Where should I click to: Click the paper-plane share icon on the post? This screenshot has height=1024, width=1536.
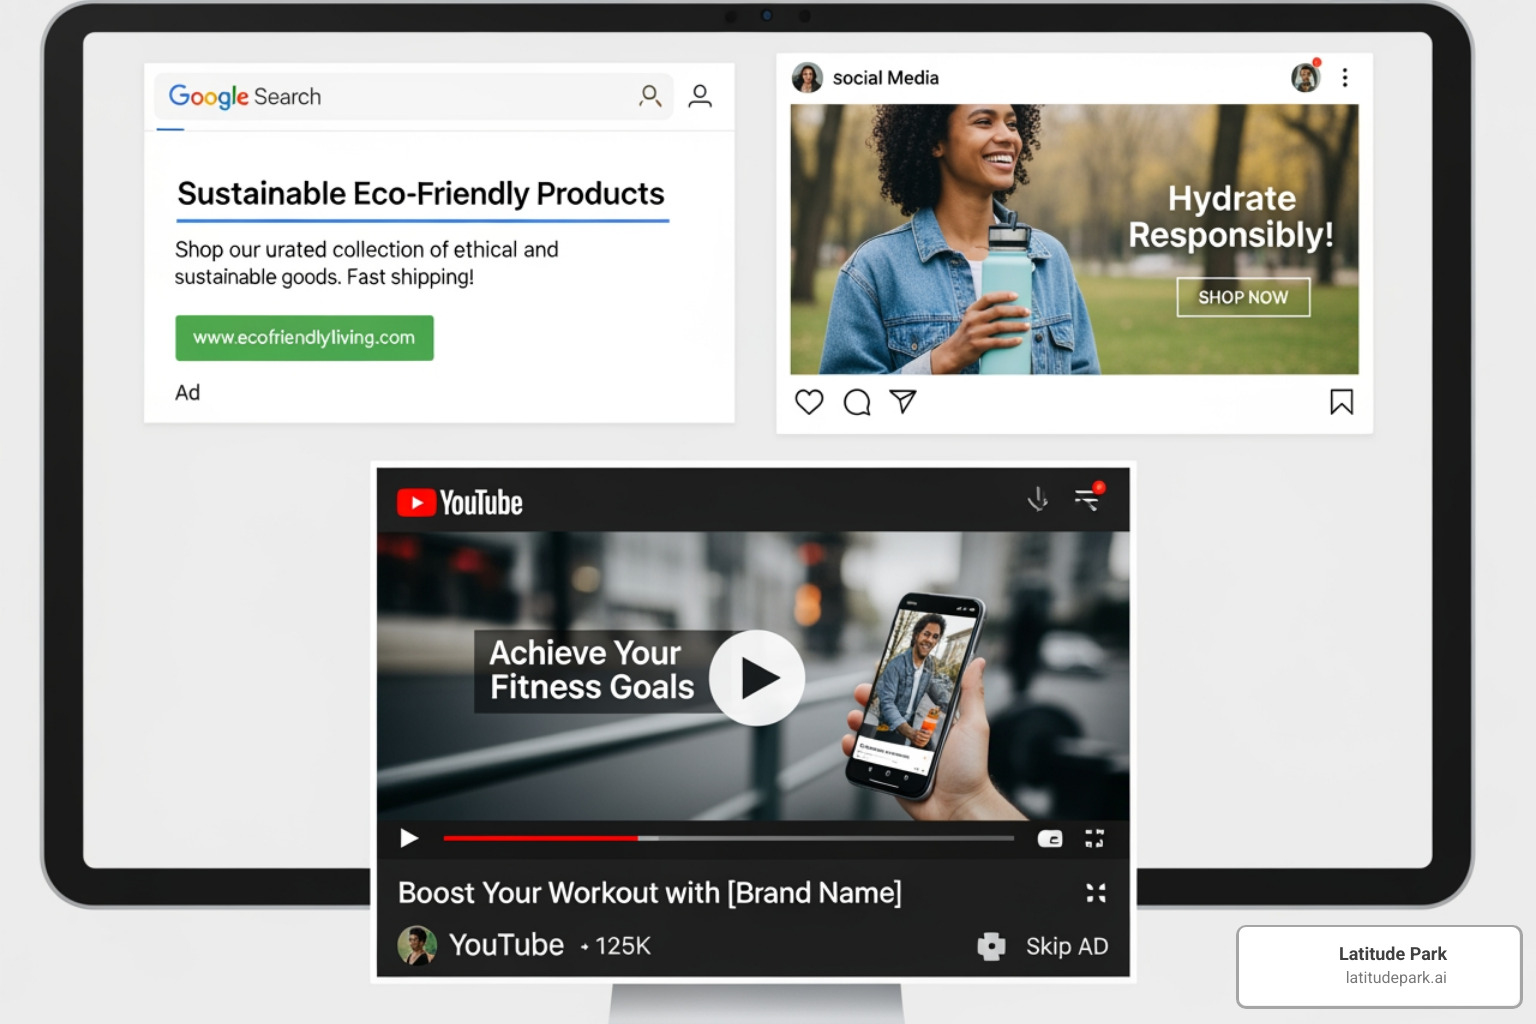point(903,402)
